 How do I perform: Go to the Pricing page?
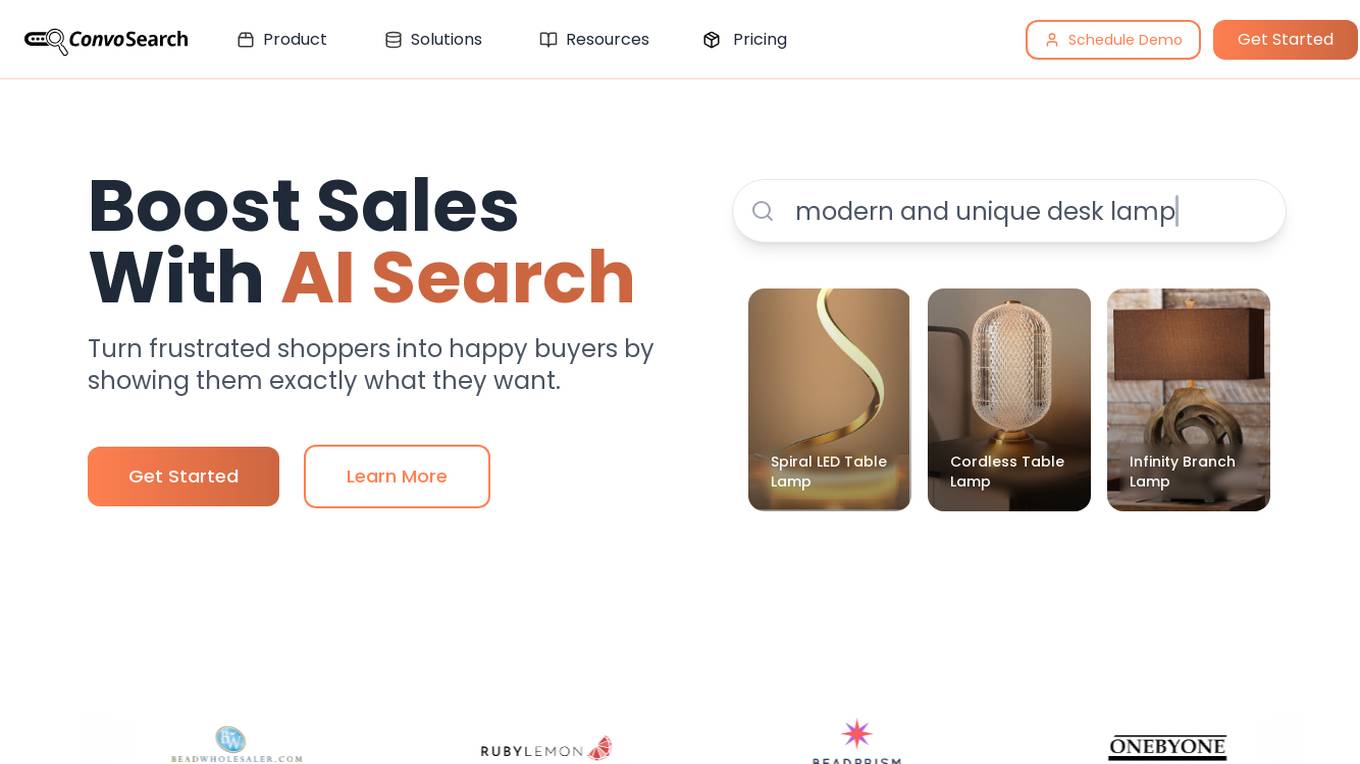point(745,40)
